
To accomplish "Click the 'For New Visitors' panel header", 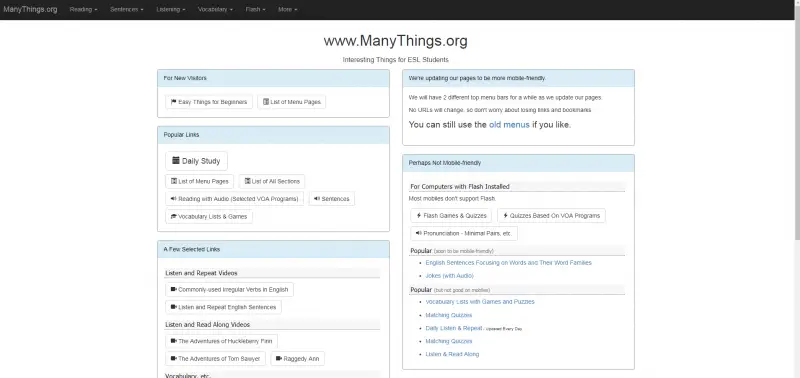I will (x=273, y=78).
